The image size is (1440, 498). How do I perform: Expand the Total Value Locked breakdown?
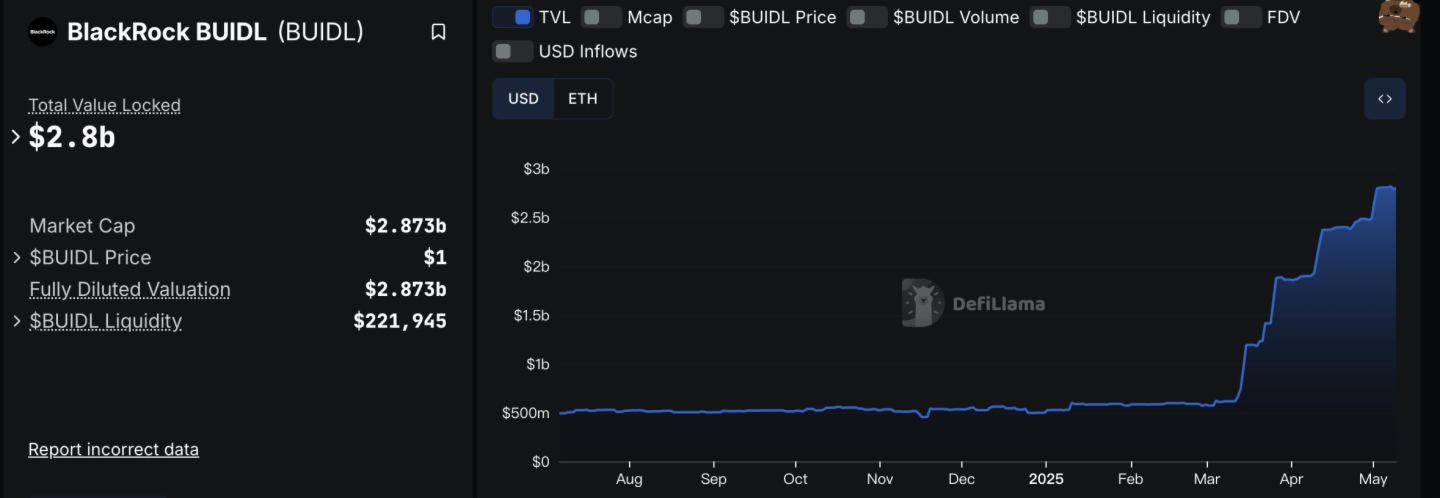click(15, 137)
